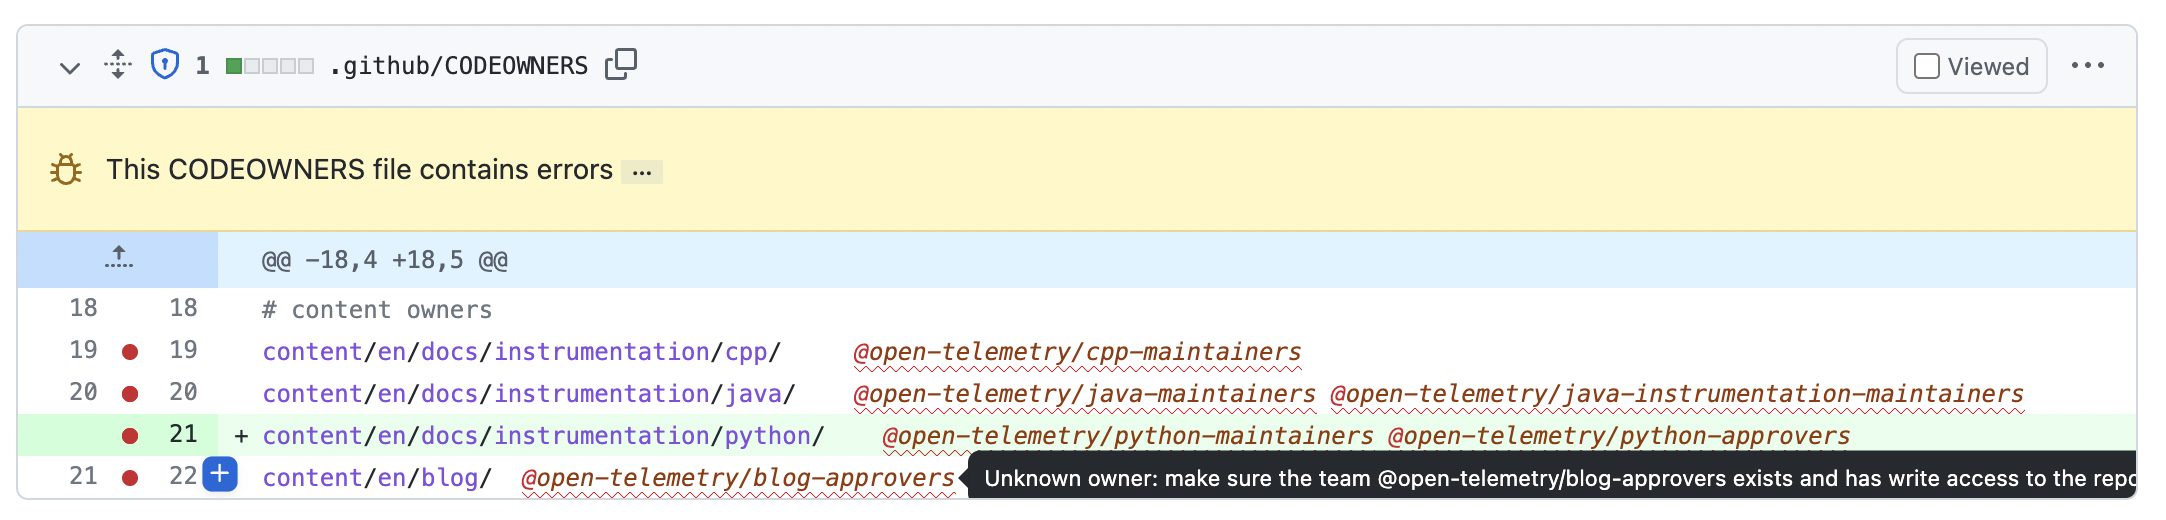Click the red error dot on line 22
This screenshot has width=2166, height=520.
[x=130, y=478]
